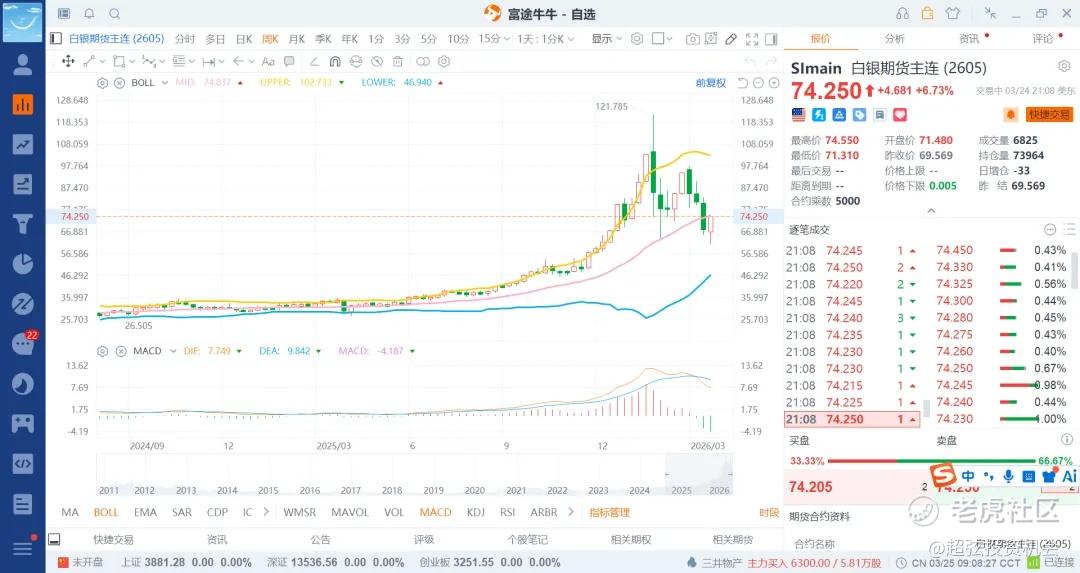This screenshot has width=1080, height=573.
Task: Click the heart favorite icon under price
Action: click(x=900, y=115)
